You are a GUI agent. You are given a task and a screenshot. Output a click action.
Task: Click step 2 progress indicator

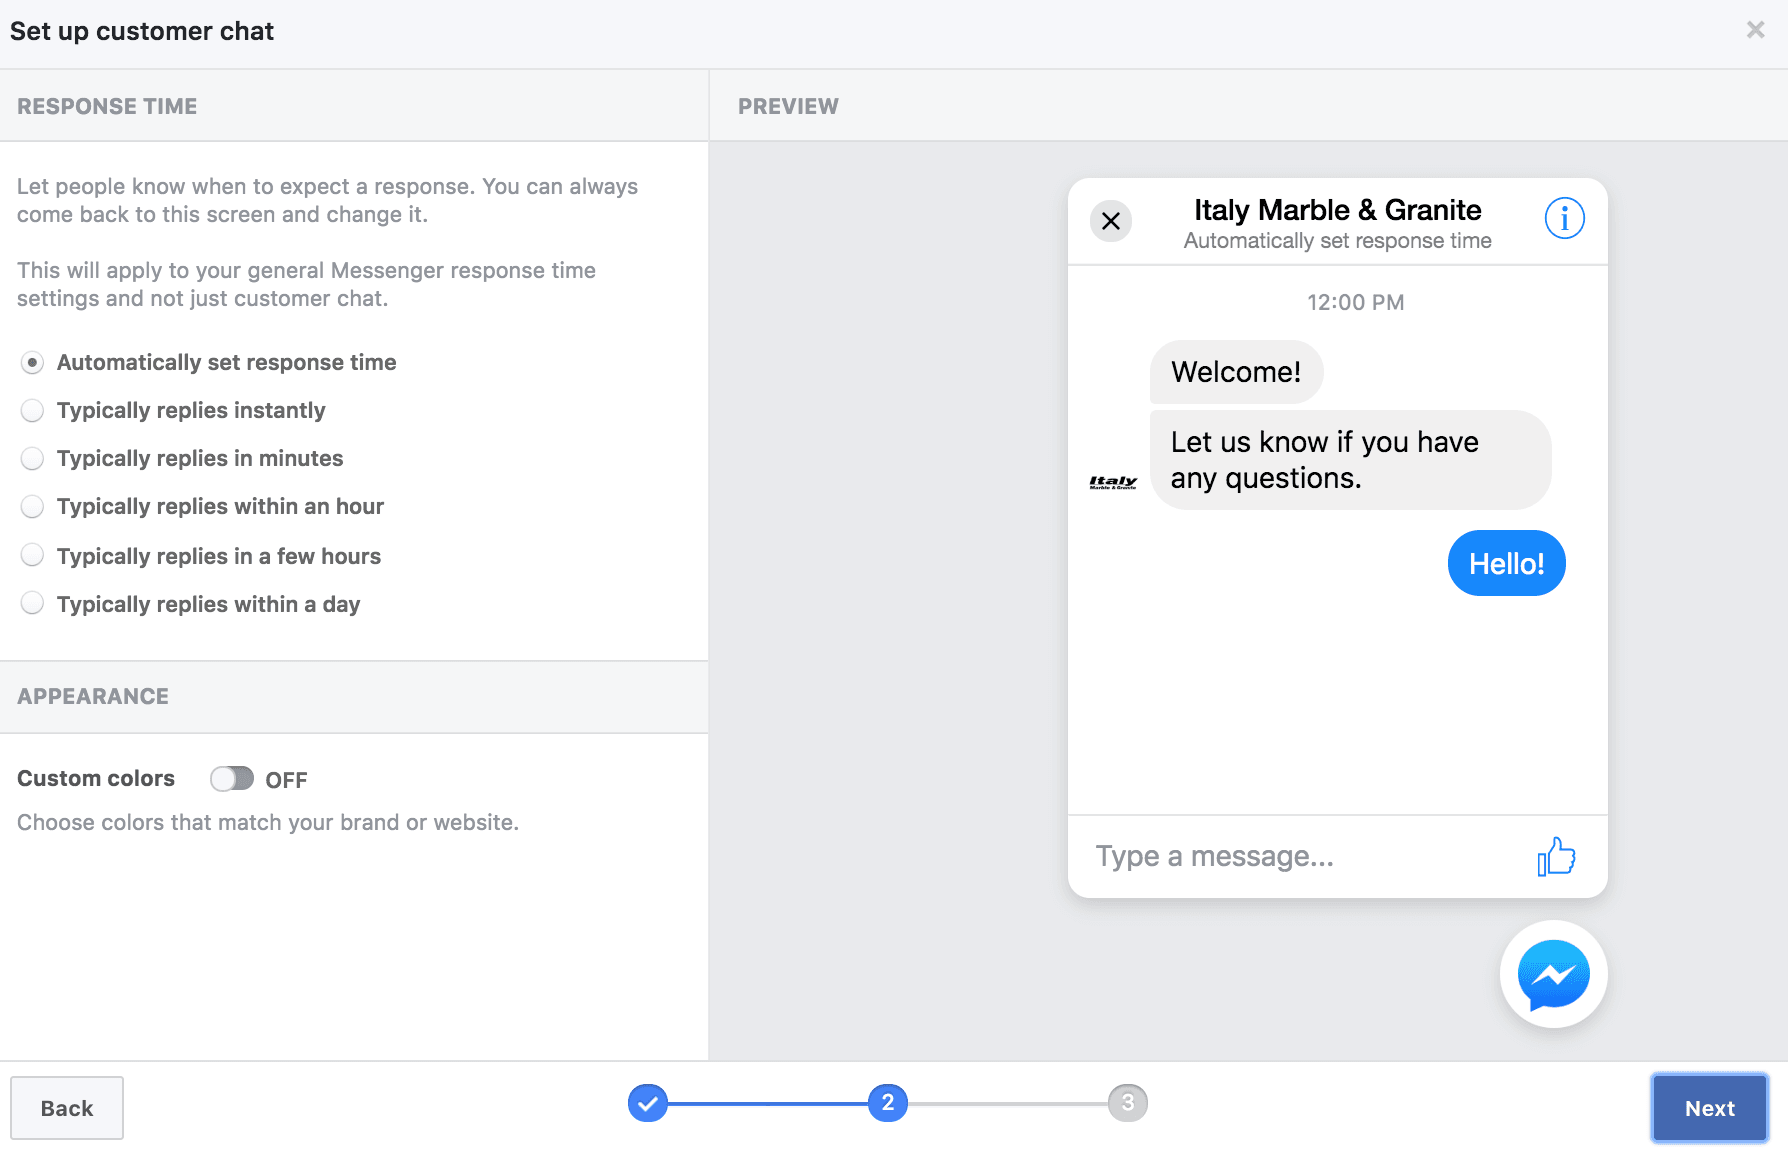pyautogui.click(x=888, y=1103)
